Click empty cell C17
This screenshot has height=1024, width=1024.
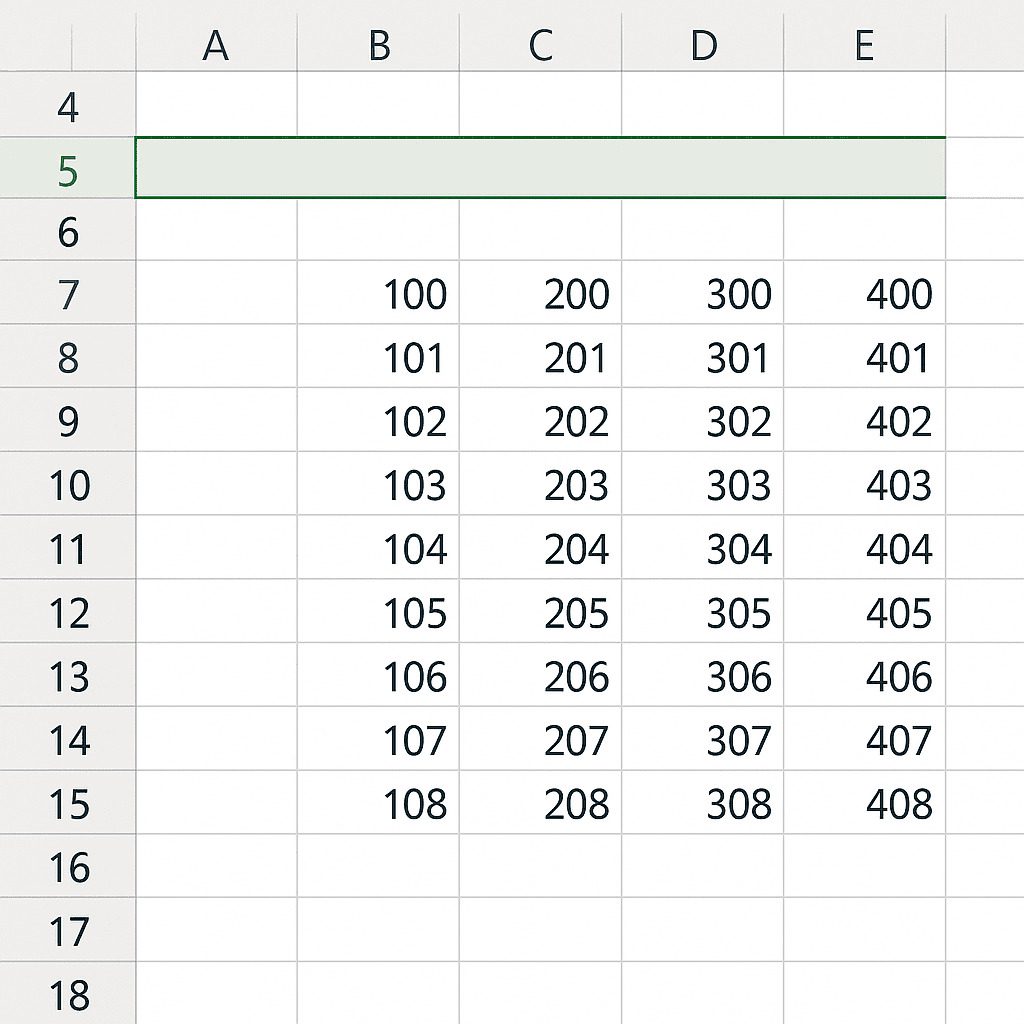[540, 930]
